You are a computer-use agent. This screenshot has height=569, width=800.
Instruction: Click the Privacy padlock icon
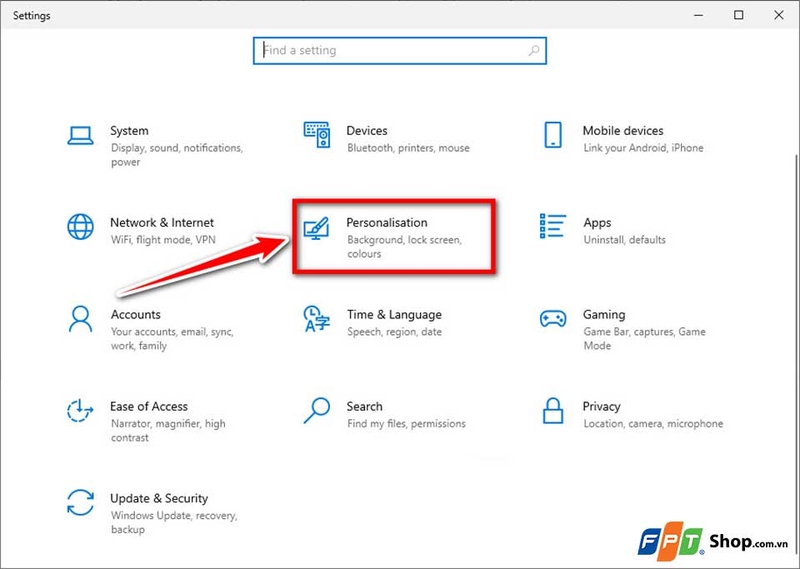point(553,411)
